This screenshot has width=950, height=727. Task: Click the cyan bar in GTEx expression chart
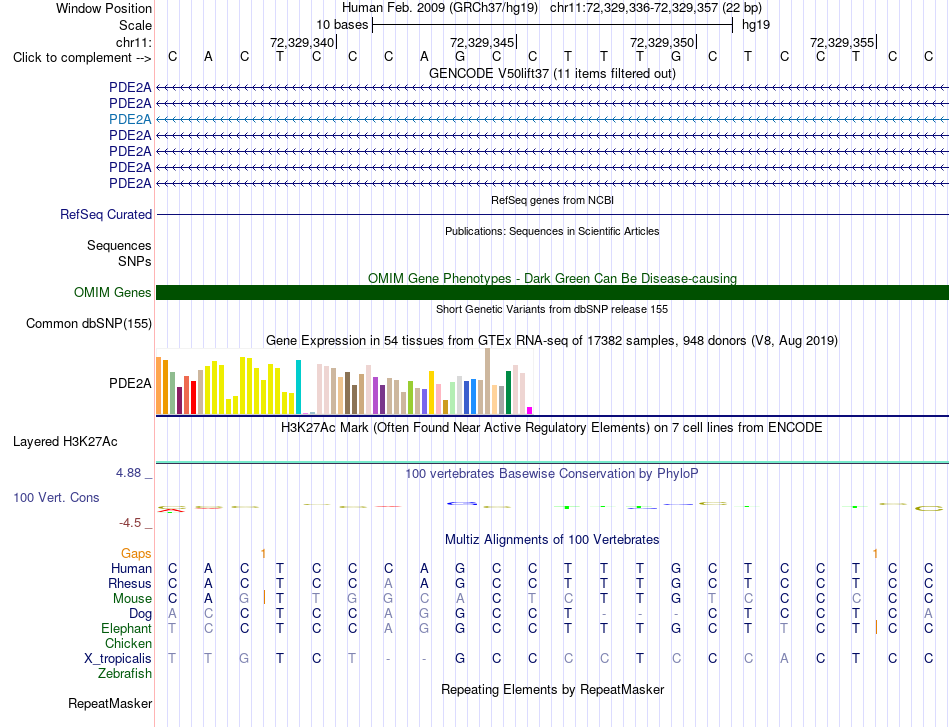point(298,387)
